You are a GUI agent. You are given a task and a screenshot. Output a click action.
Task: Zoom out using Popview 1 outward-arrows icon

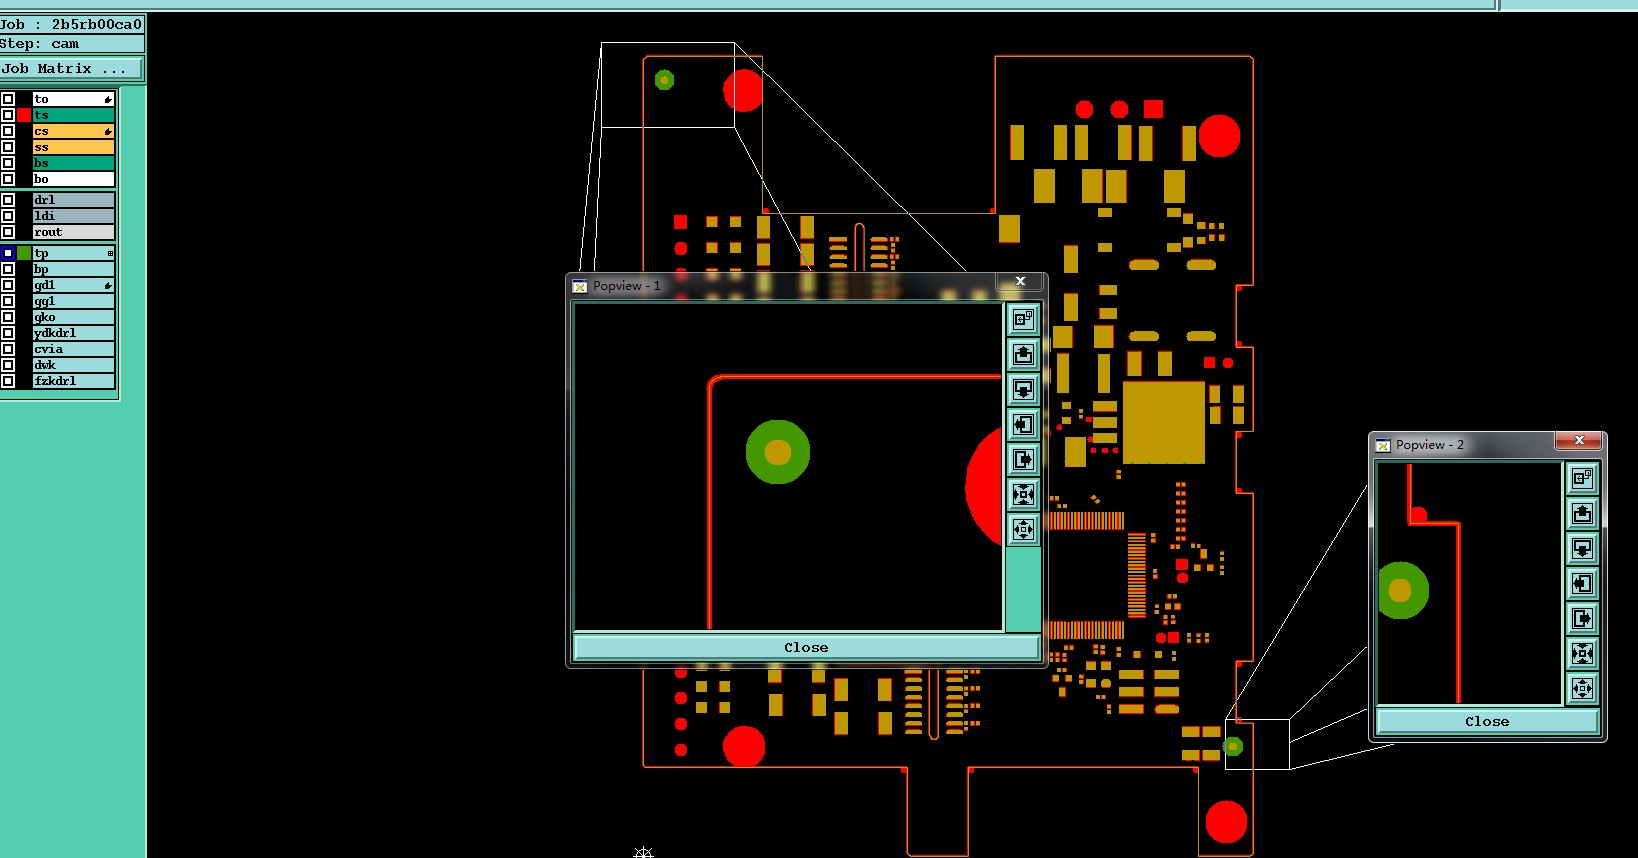(x=1023, y=529)
